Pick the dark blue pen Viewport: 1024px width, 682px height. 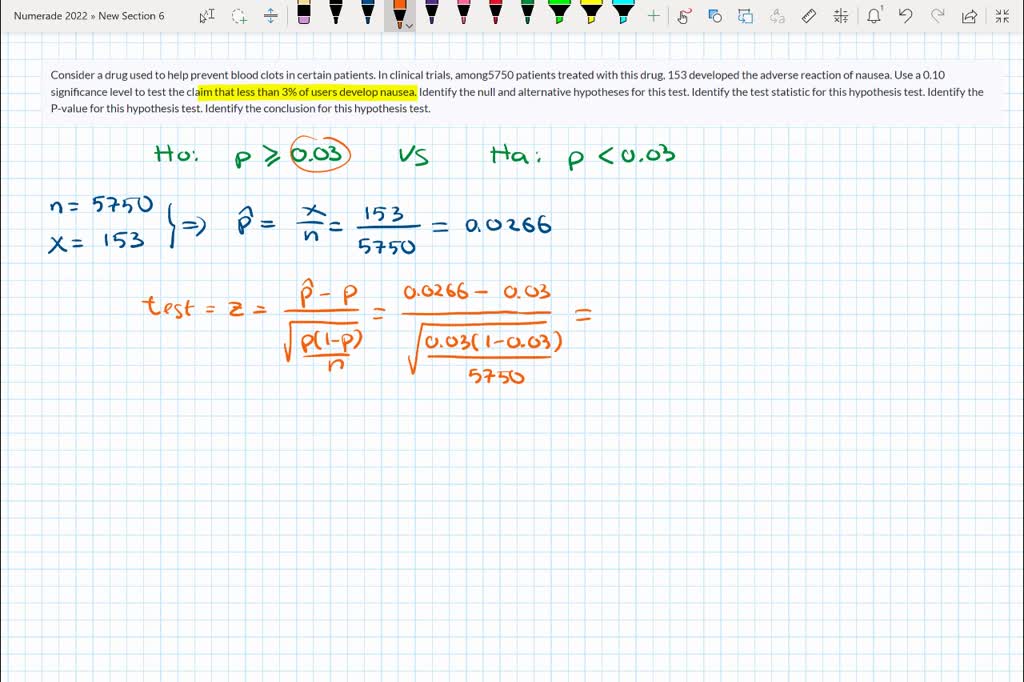click(368, 13)
